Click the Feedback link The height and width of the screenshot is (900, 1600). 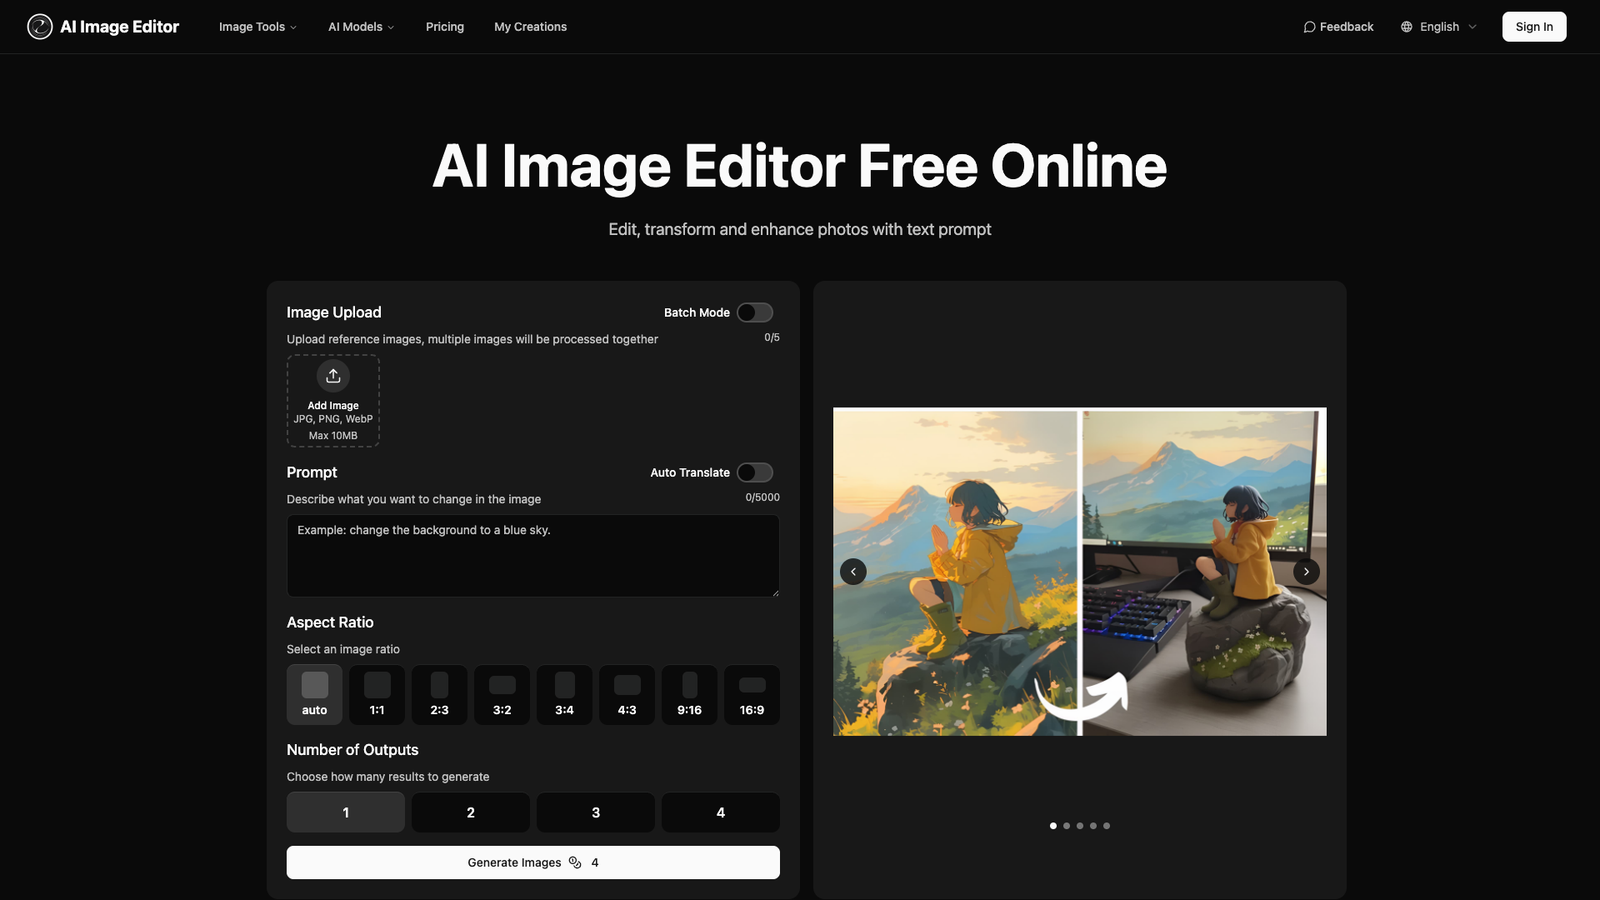tap(1338, 27)
